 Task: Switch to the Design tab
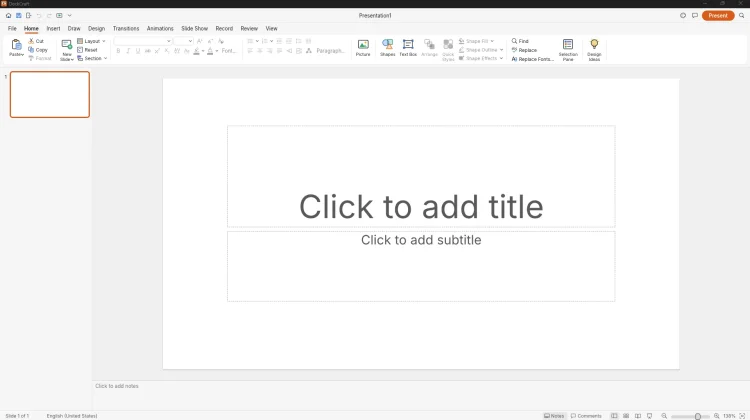coord(96,29)
